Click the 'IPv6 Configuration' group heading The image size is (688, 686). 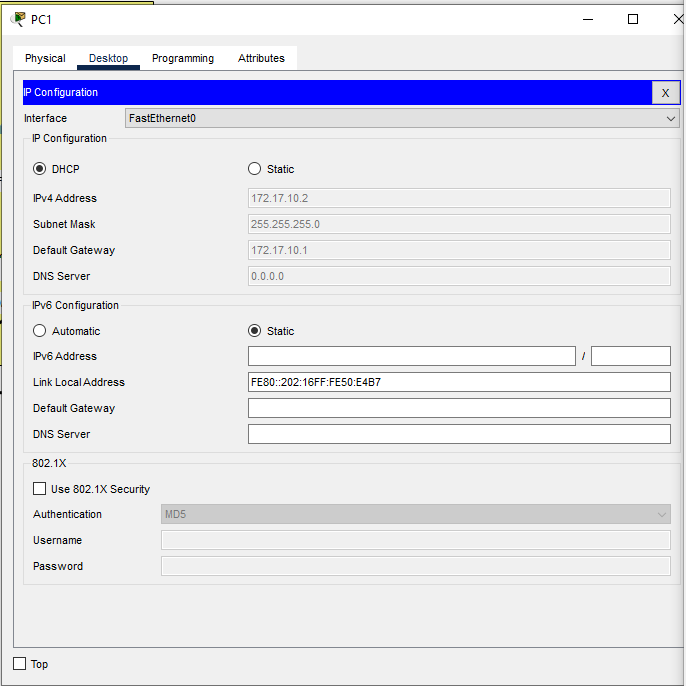(x=75, y=305)
